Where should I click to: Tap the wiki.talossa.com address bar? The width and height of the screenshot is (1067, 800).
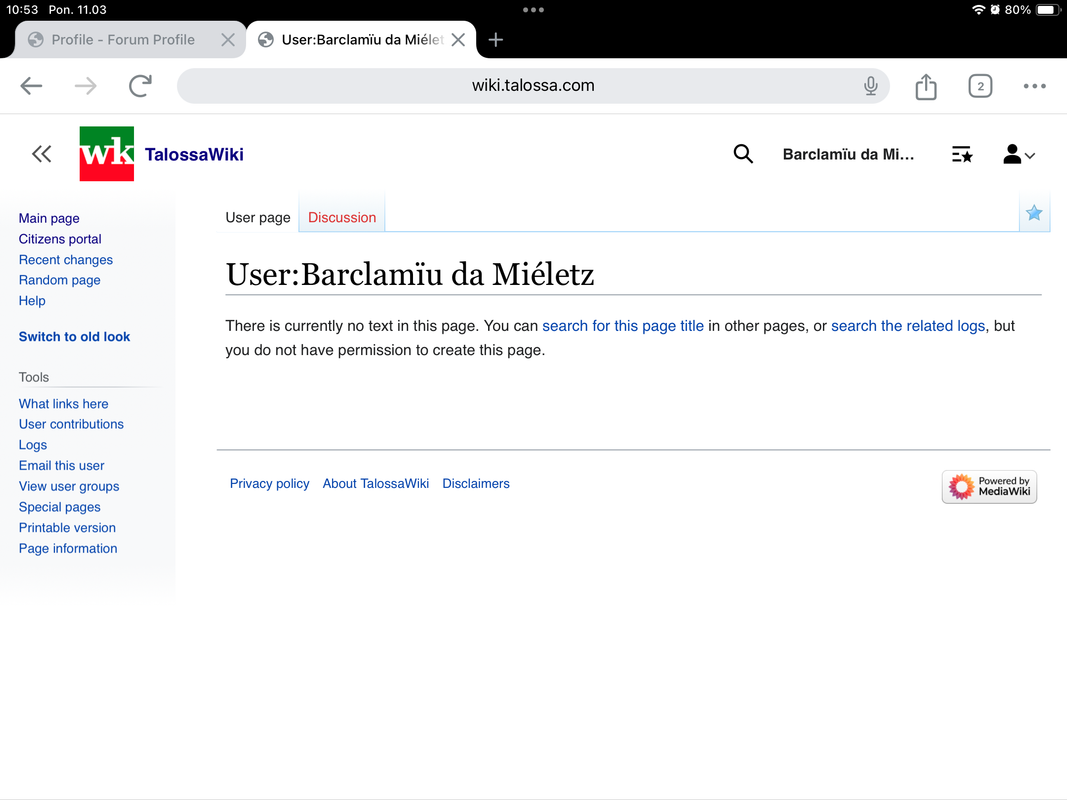[533, 86]
